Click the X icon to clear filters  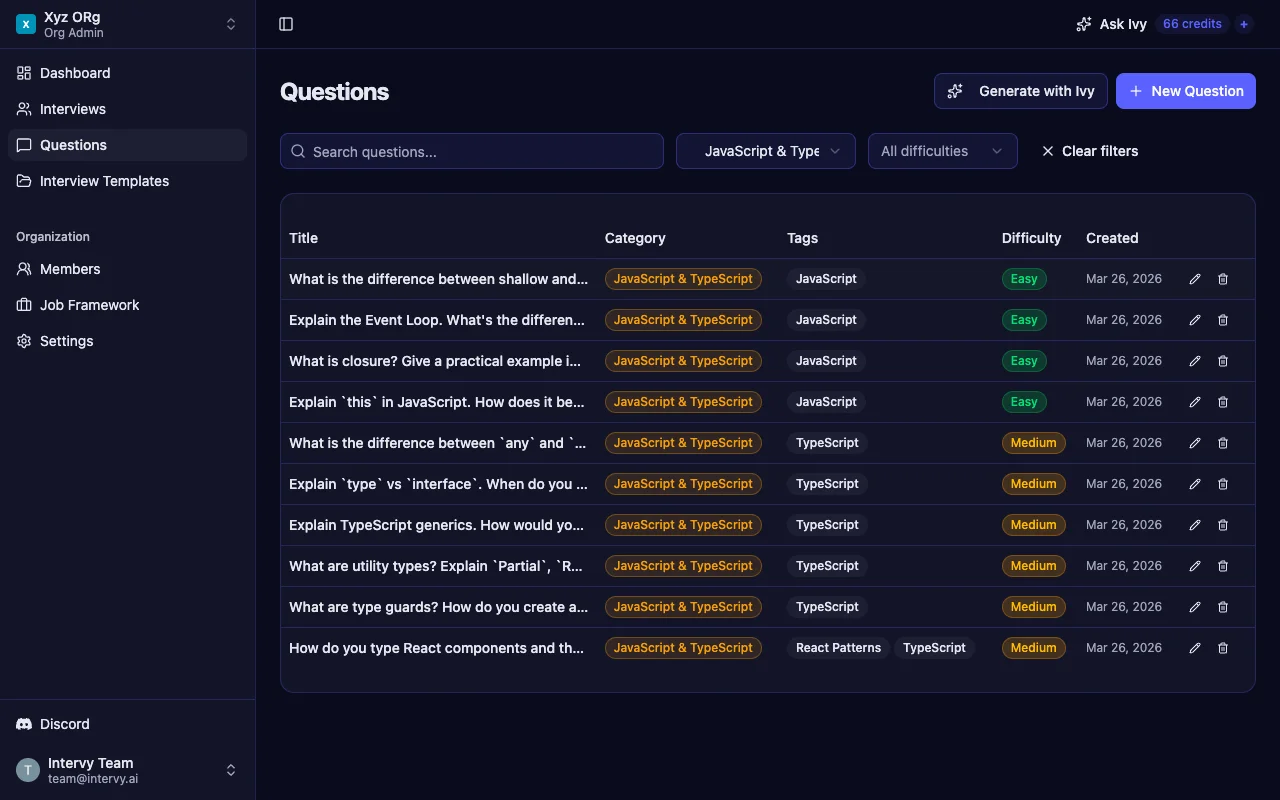pyautogui.click(x=1047, y=151)
